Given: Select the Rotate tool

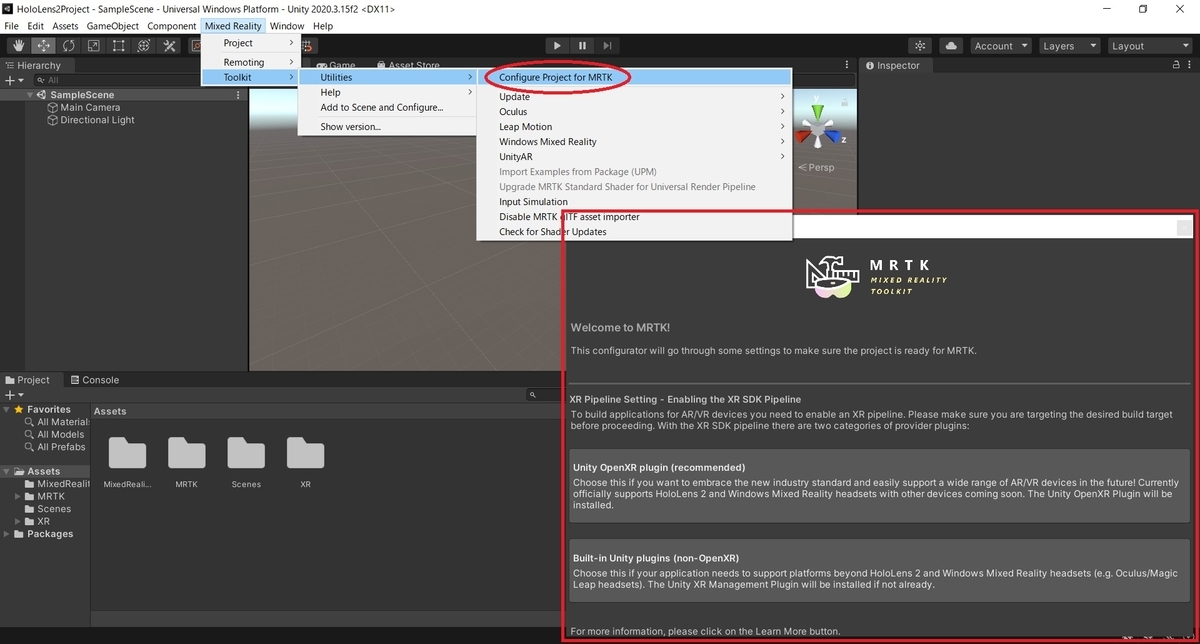Looking at the screenshot, I should click(x=69, y=45).
